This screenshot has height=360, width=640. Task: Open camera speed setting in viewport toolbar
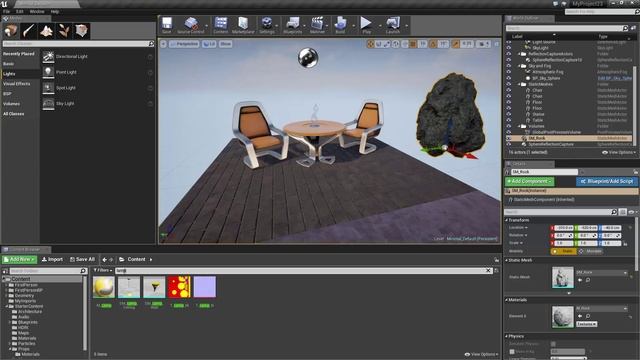[484, 44]
